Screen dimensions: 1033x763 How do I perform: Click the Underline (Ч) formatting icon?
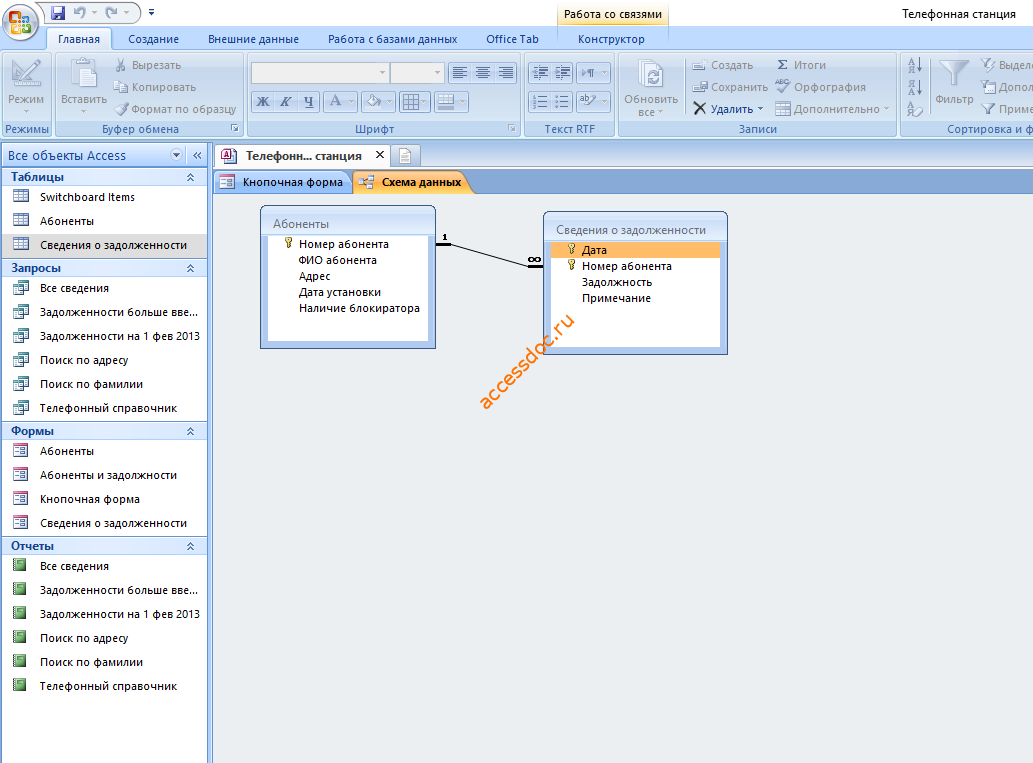[x=308, y=101]
